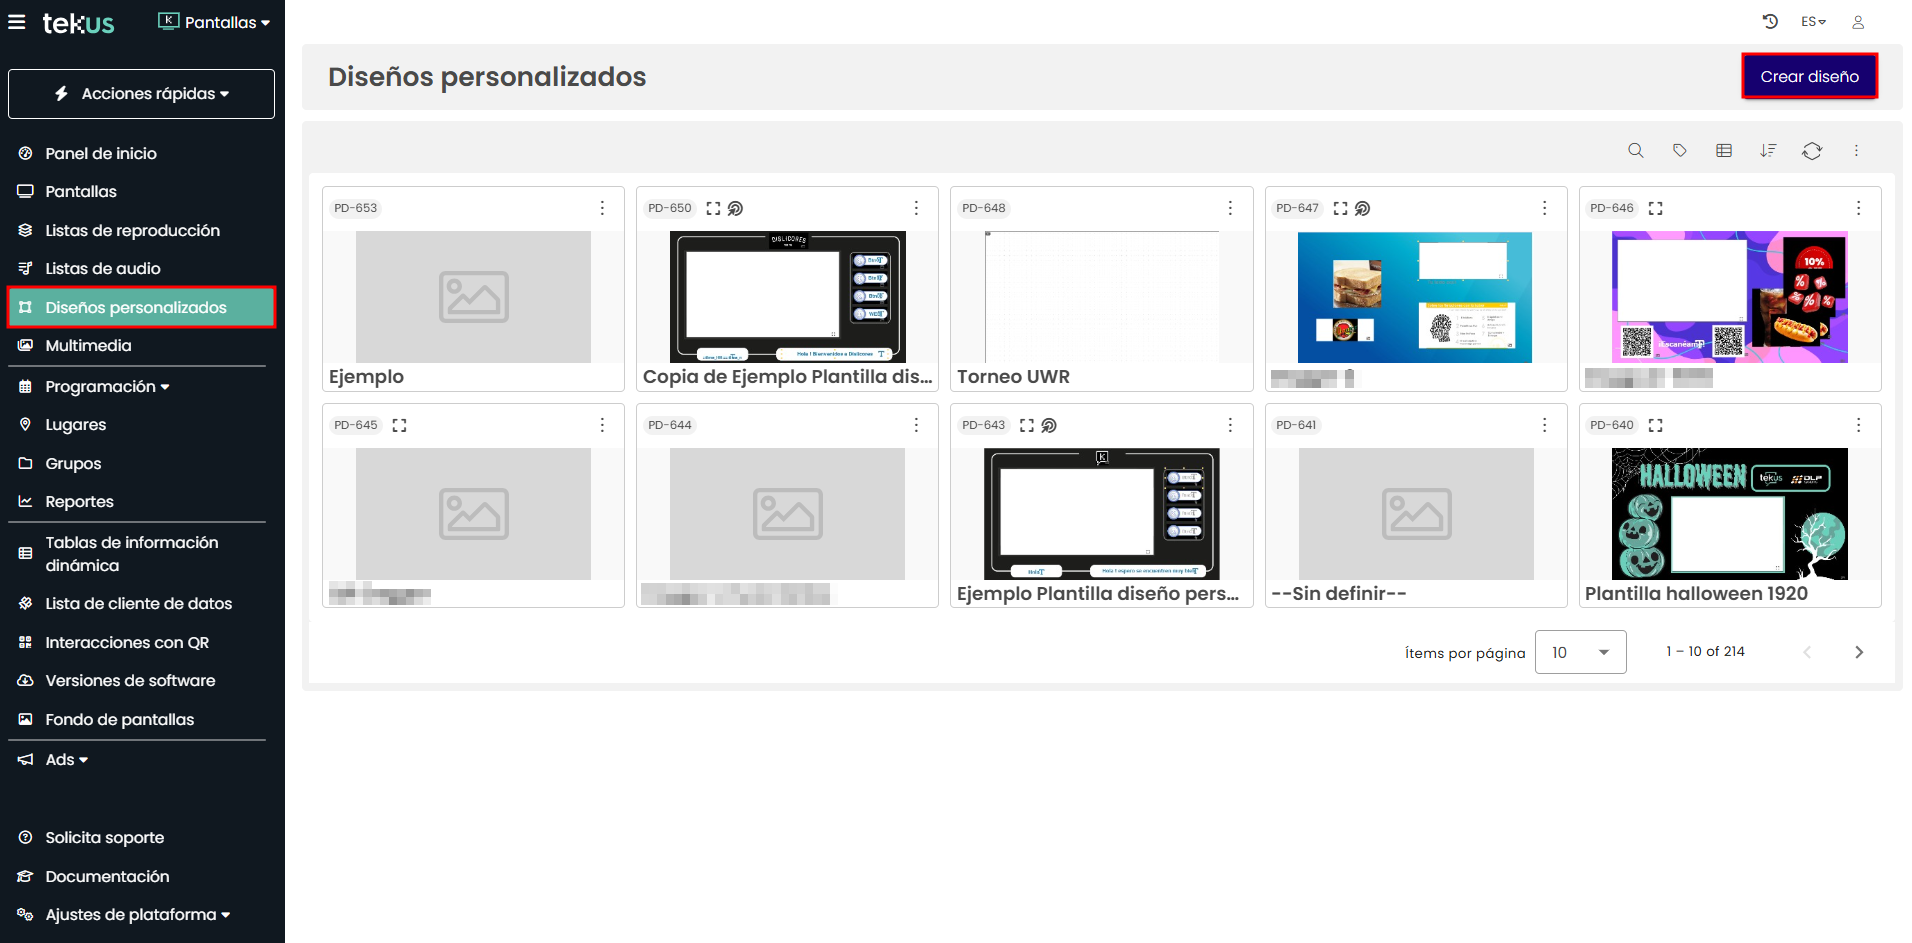Open options menu for PD-653 card
The height and width of the screenshot is (943, 1912).
coord(602,208)
